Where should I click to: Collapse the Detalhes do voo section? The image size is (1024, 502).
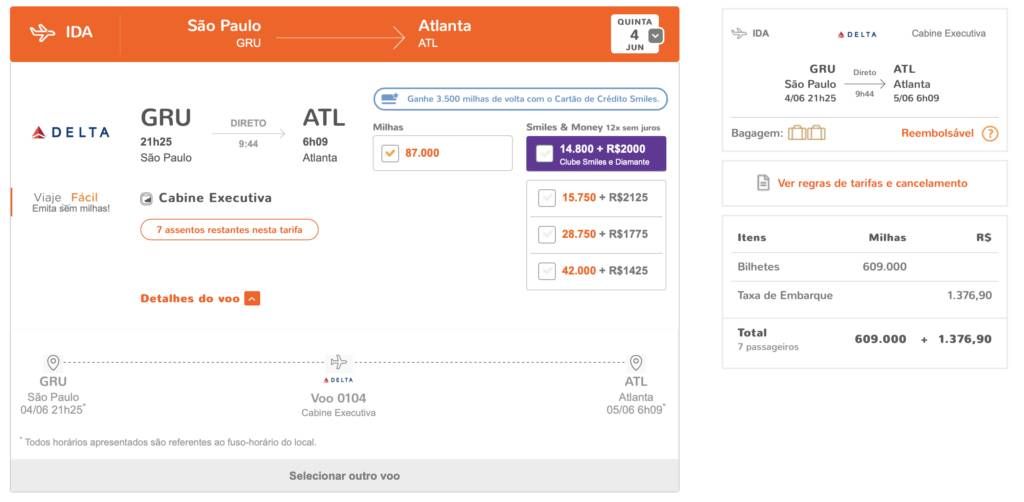[252, 298]
